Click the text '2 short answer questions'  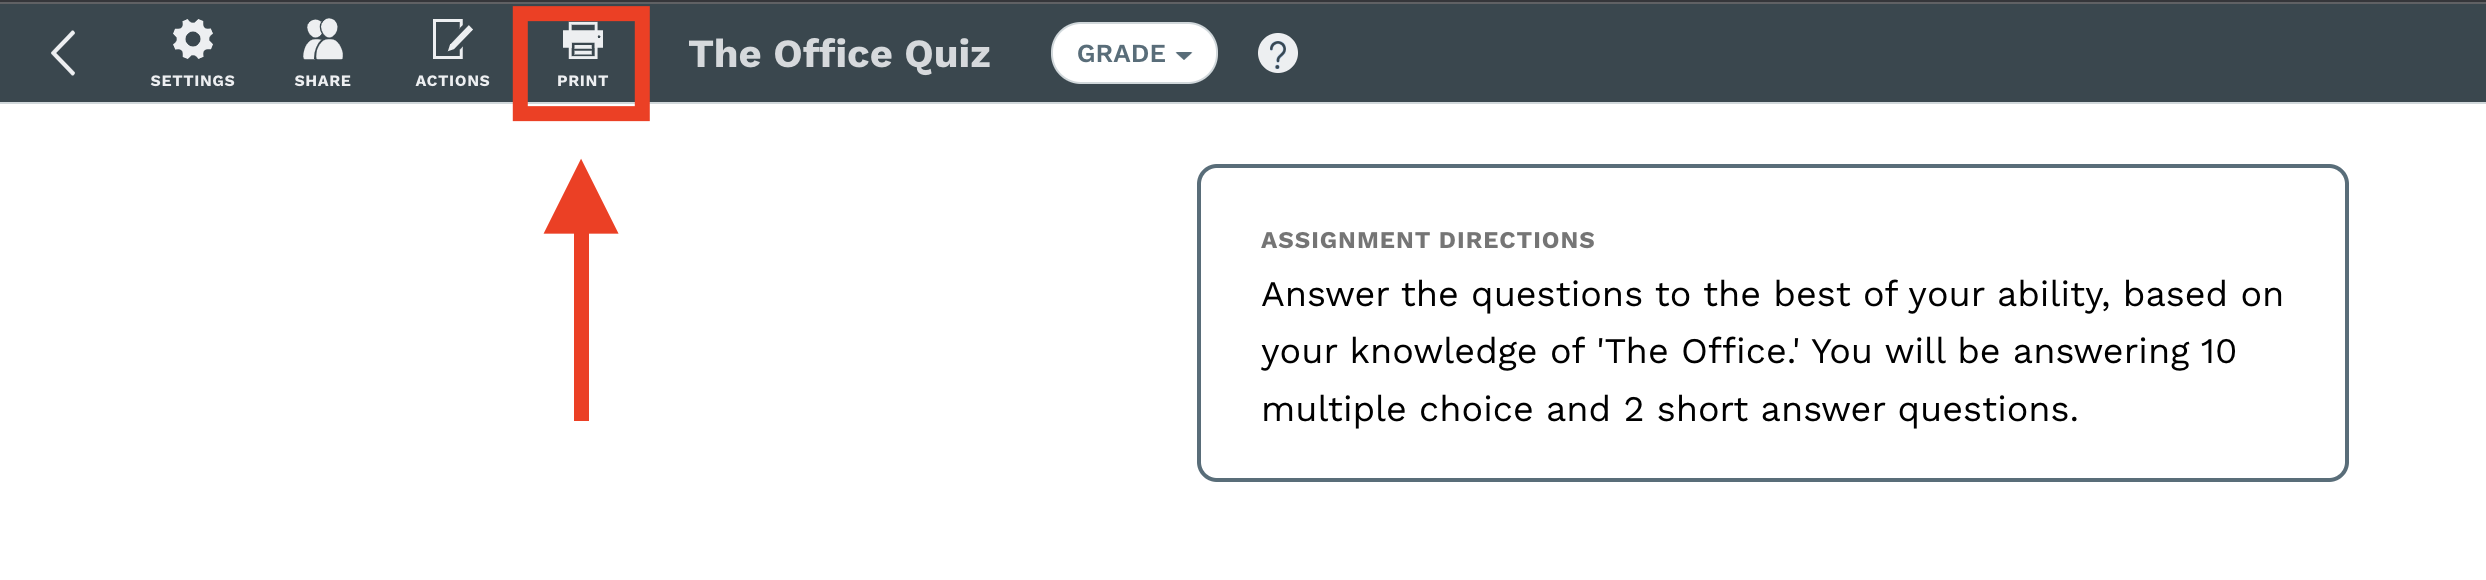coord(1850,410)
